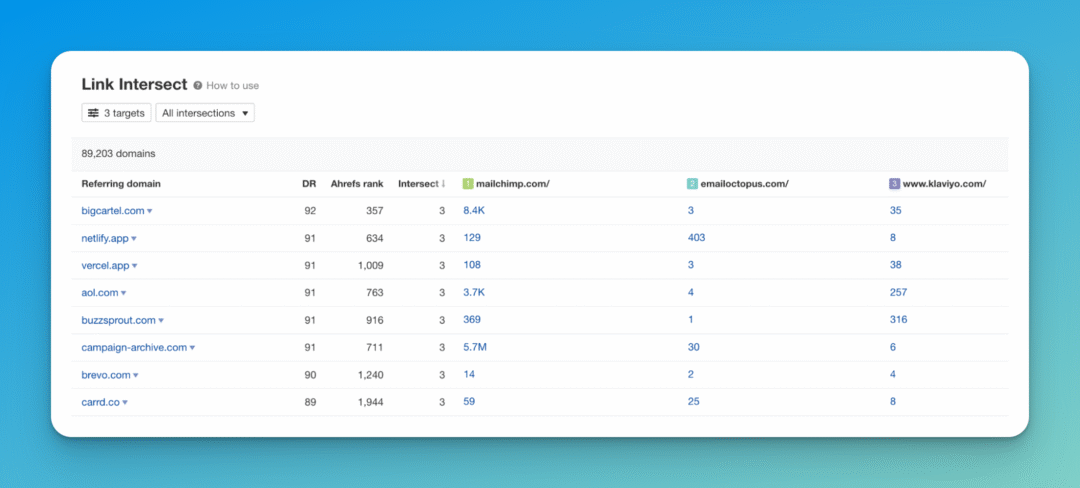Expand the bigcartel.com dropdown arrow
Image resolution: width=1080 pixels, height=488 pixels.
[149, 211]
